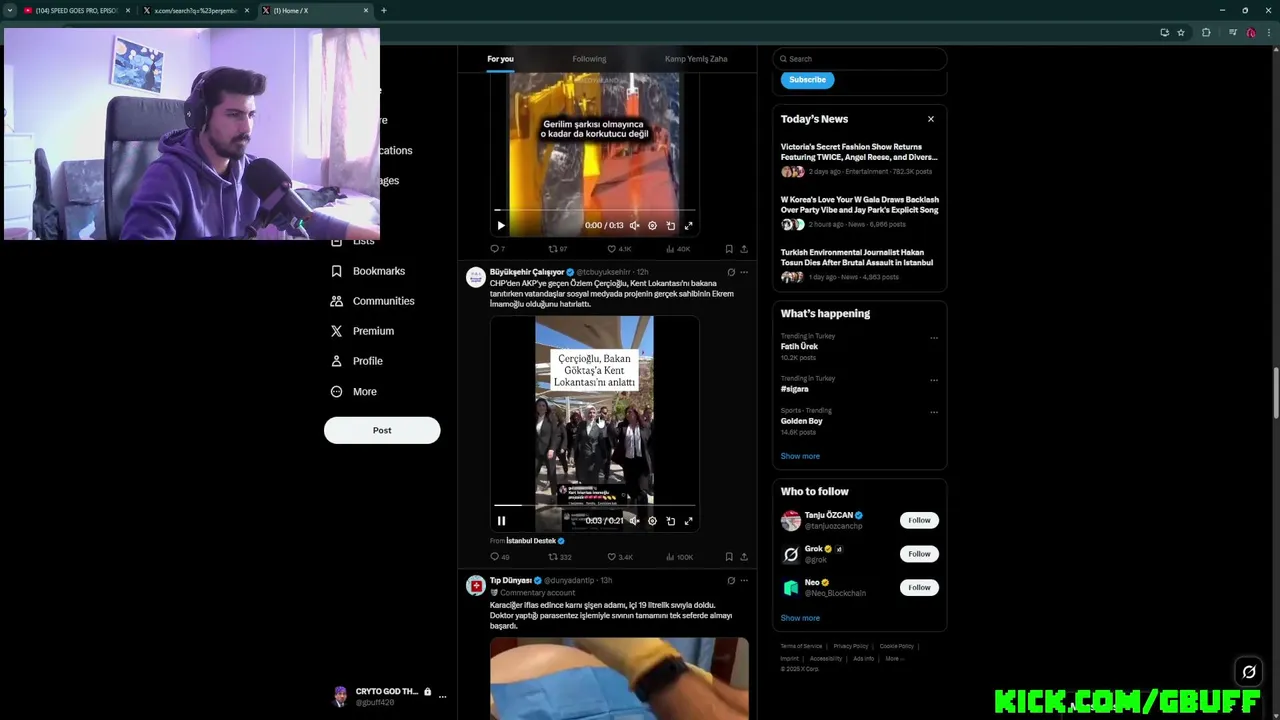This screenshot has width=1280, height=720.
Task: Expand the 0:21 video to fullscreen
Action: coord(688,520)
